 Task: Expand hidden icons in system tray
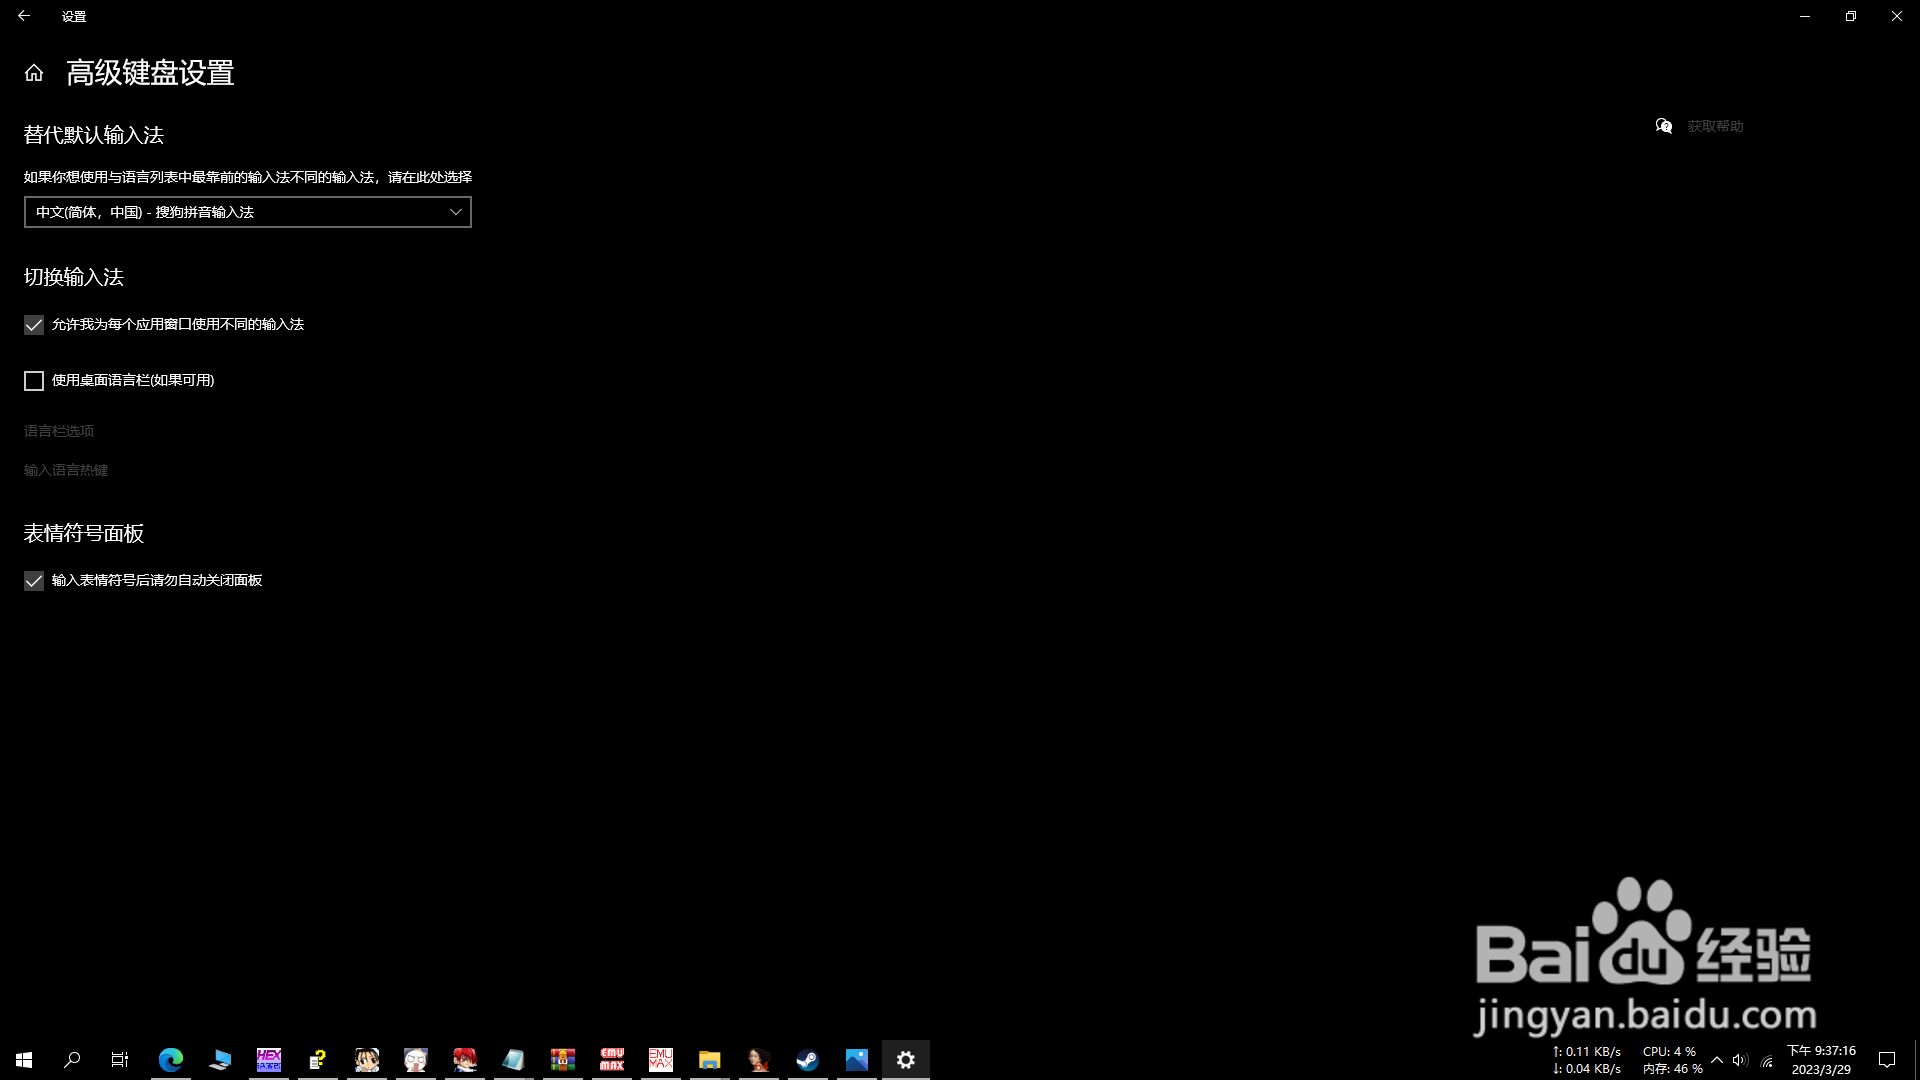click(1717, 1060)
